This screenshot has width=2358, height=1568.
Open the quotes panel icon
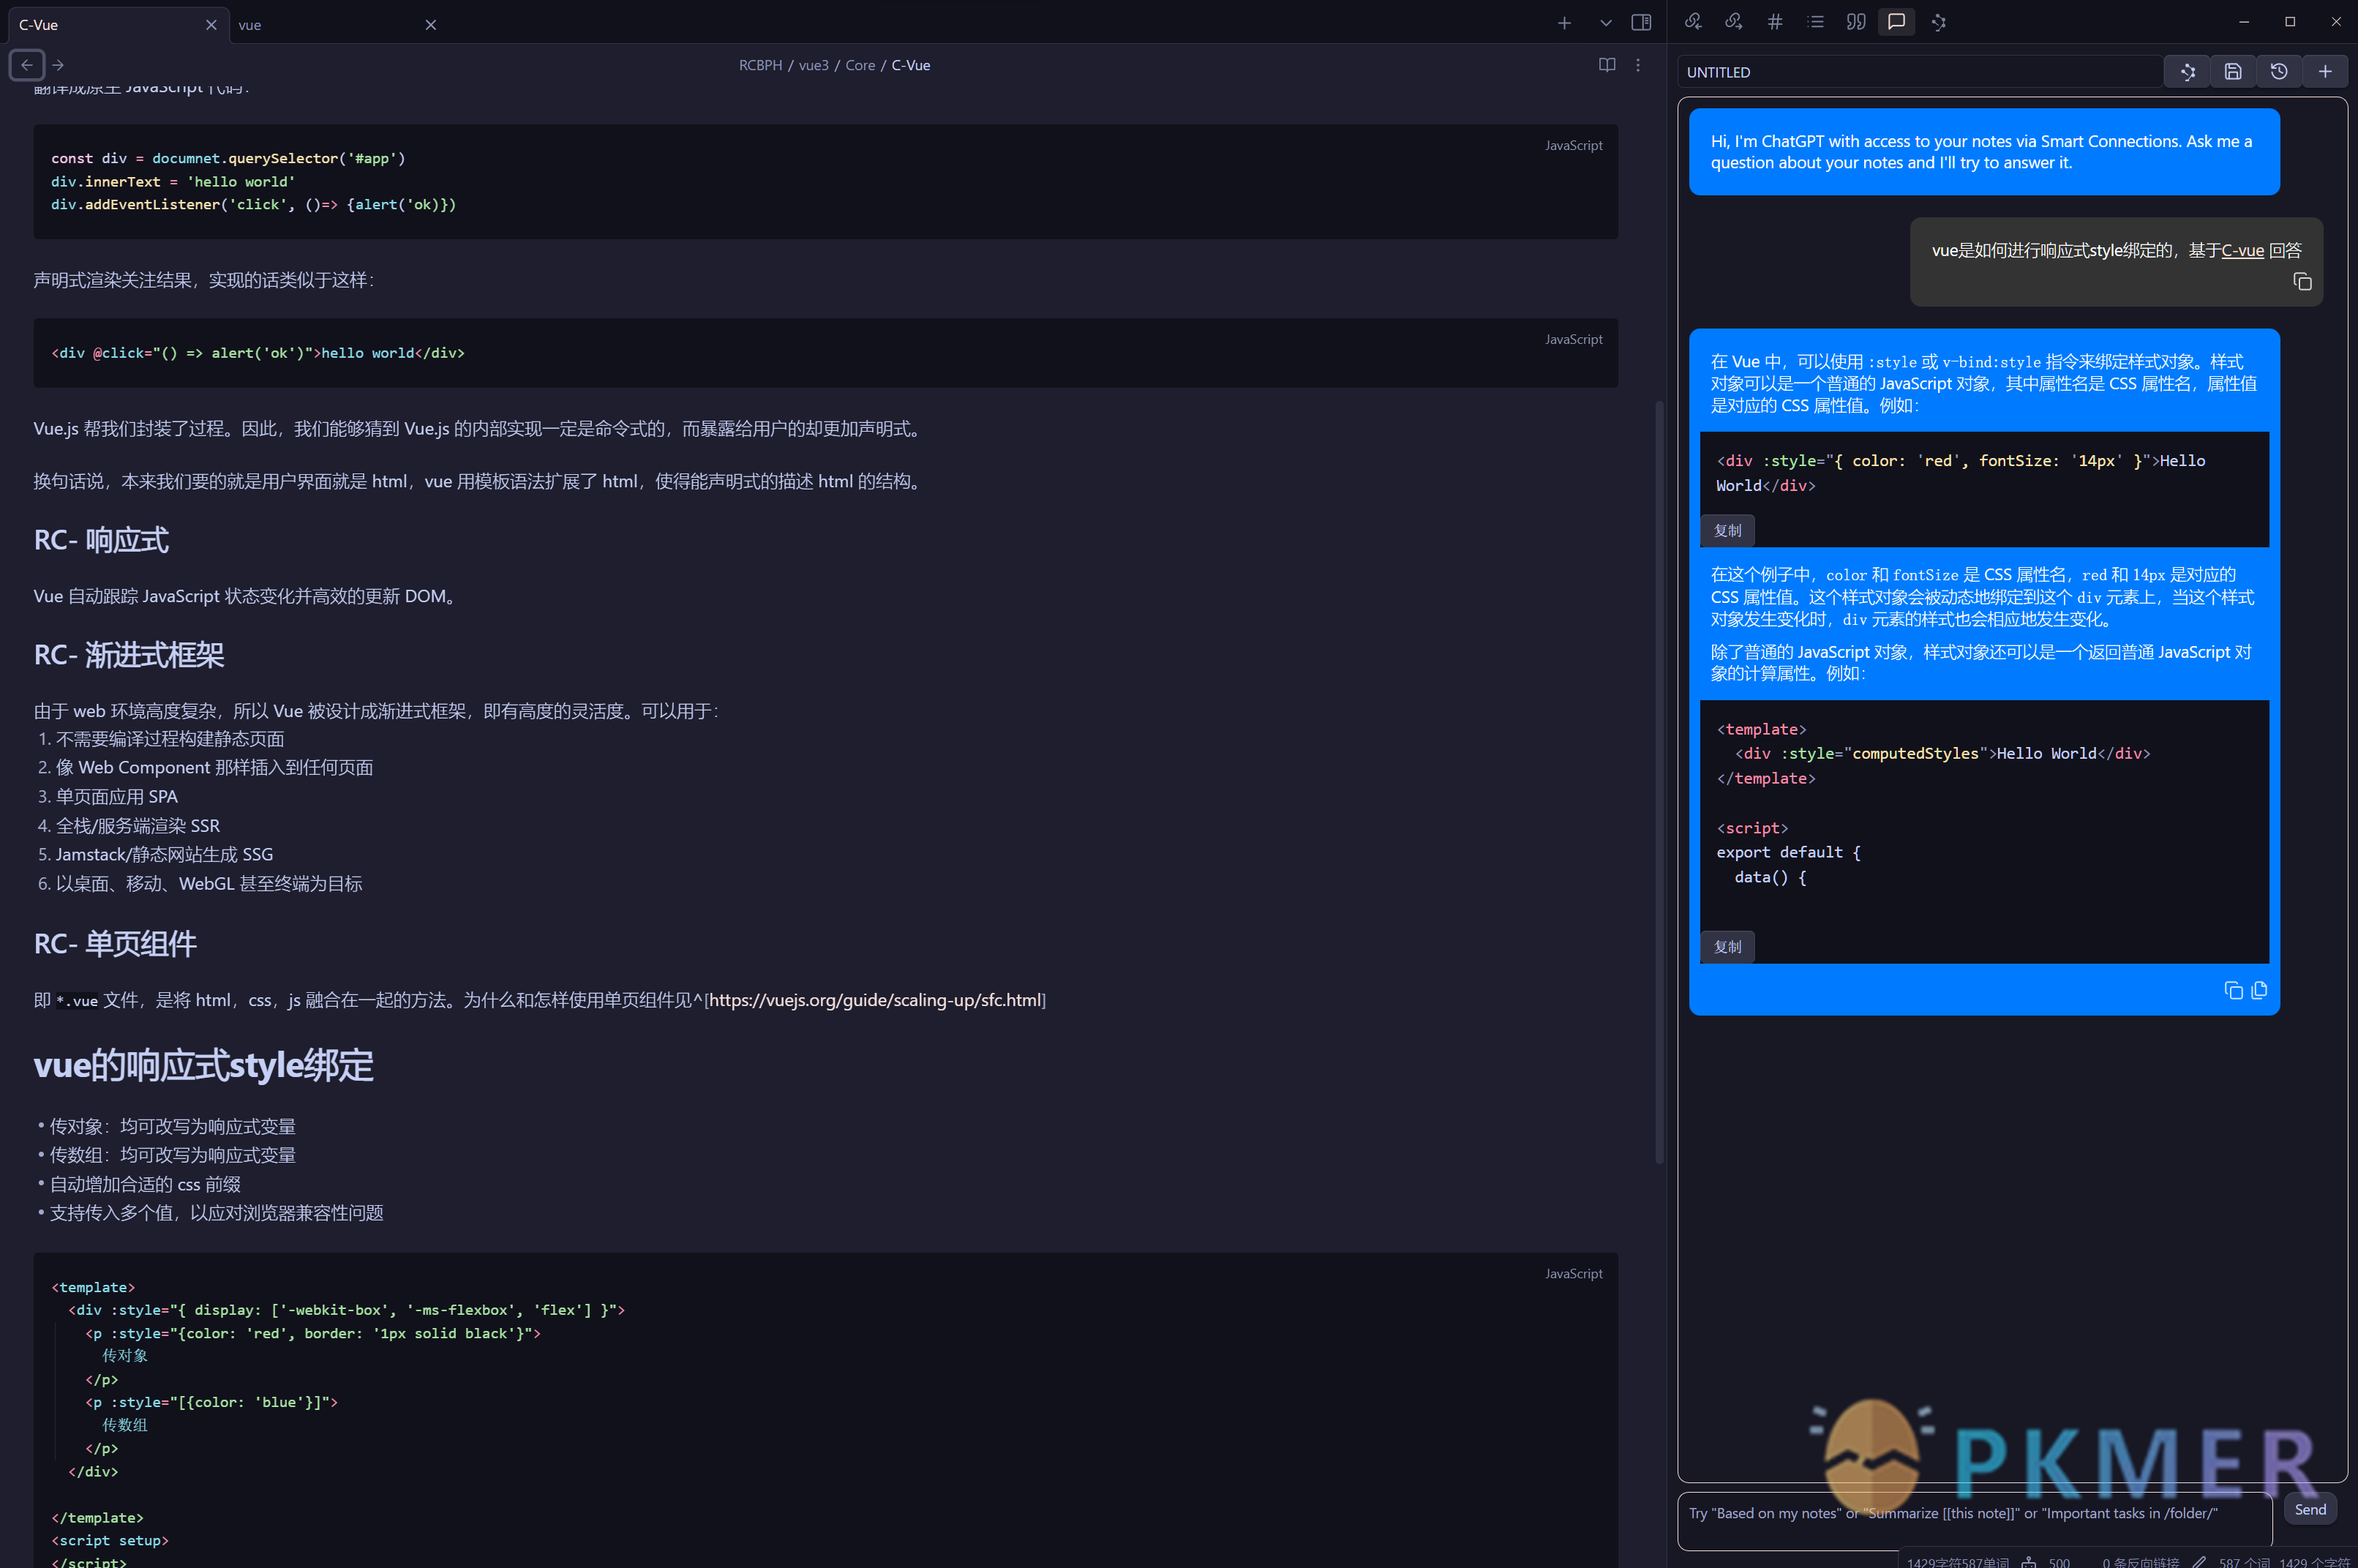(x=1856, y=22)
